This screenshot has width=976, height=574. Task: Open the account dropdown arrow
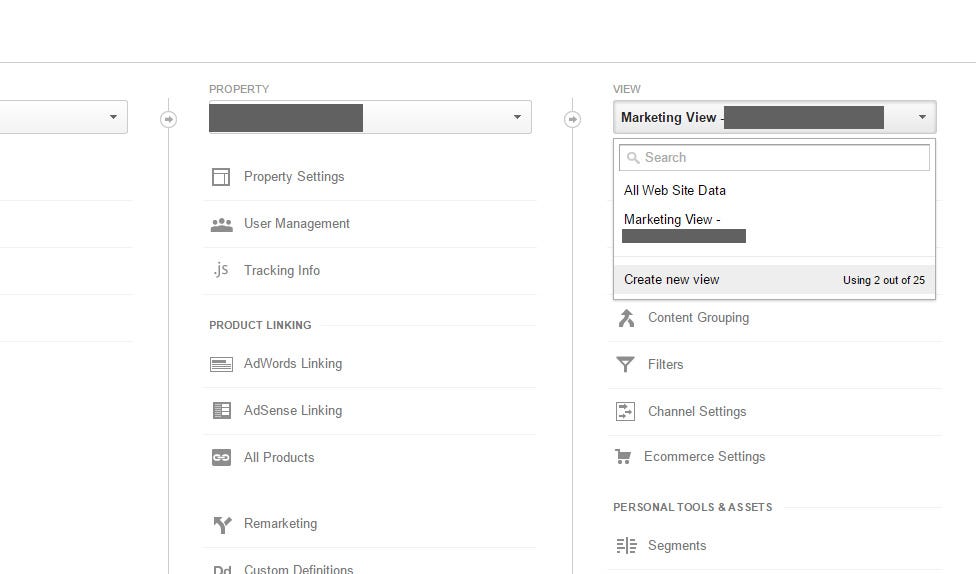pyautogui.click(x=113, y=117)
